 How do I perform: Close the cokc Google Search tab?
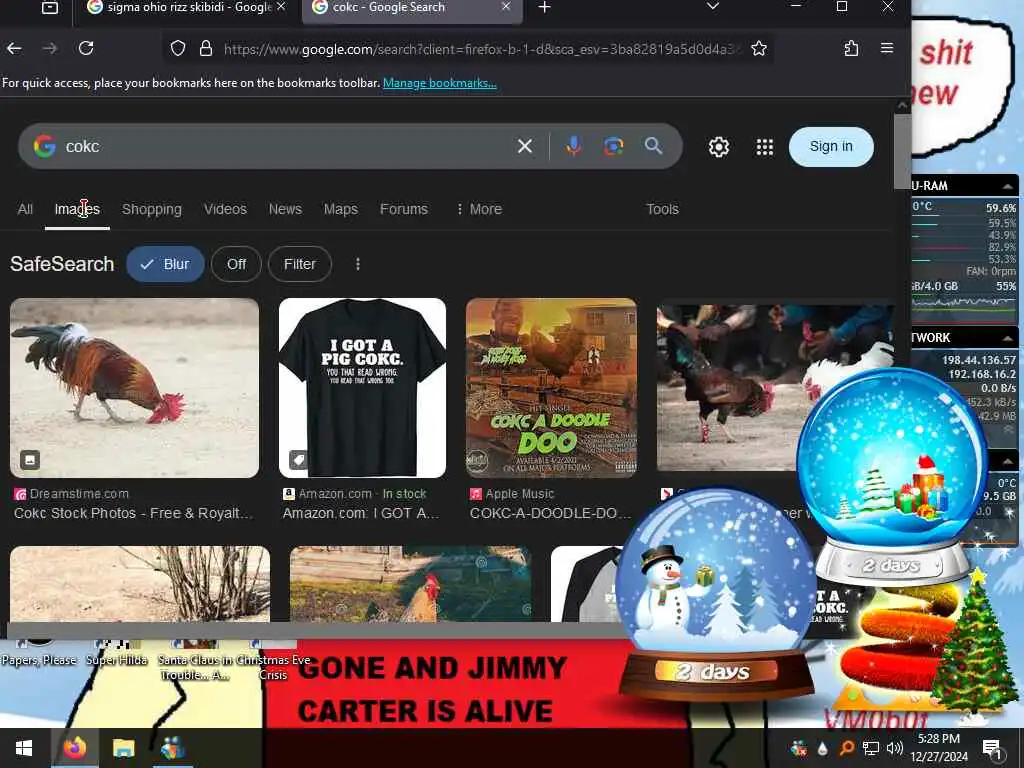click(506, 7)
